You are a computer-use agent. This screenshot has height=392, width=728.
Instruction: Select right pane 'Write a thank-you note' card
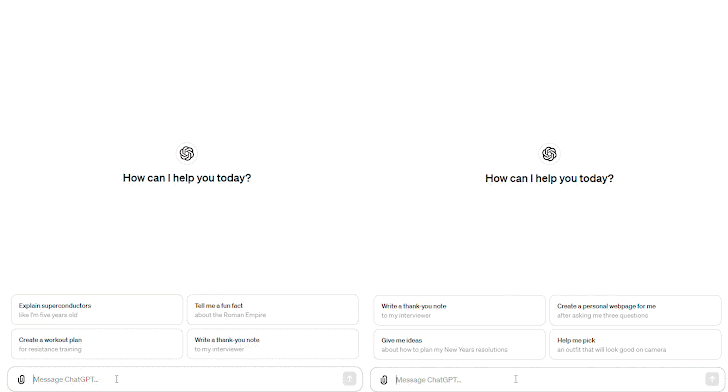(x=460, y=310)
